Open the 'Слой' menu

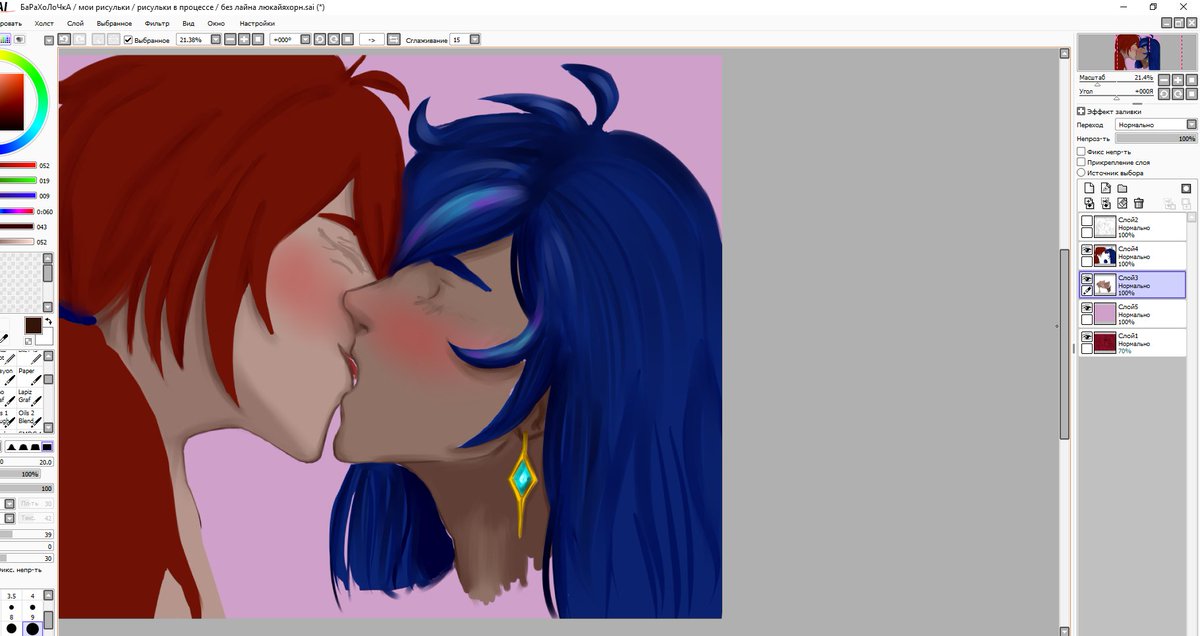pyautogui.click(x=75, y=22)
